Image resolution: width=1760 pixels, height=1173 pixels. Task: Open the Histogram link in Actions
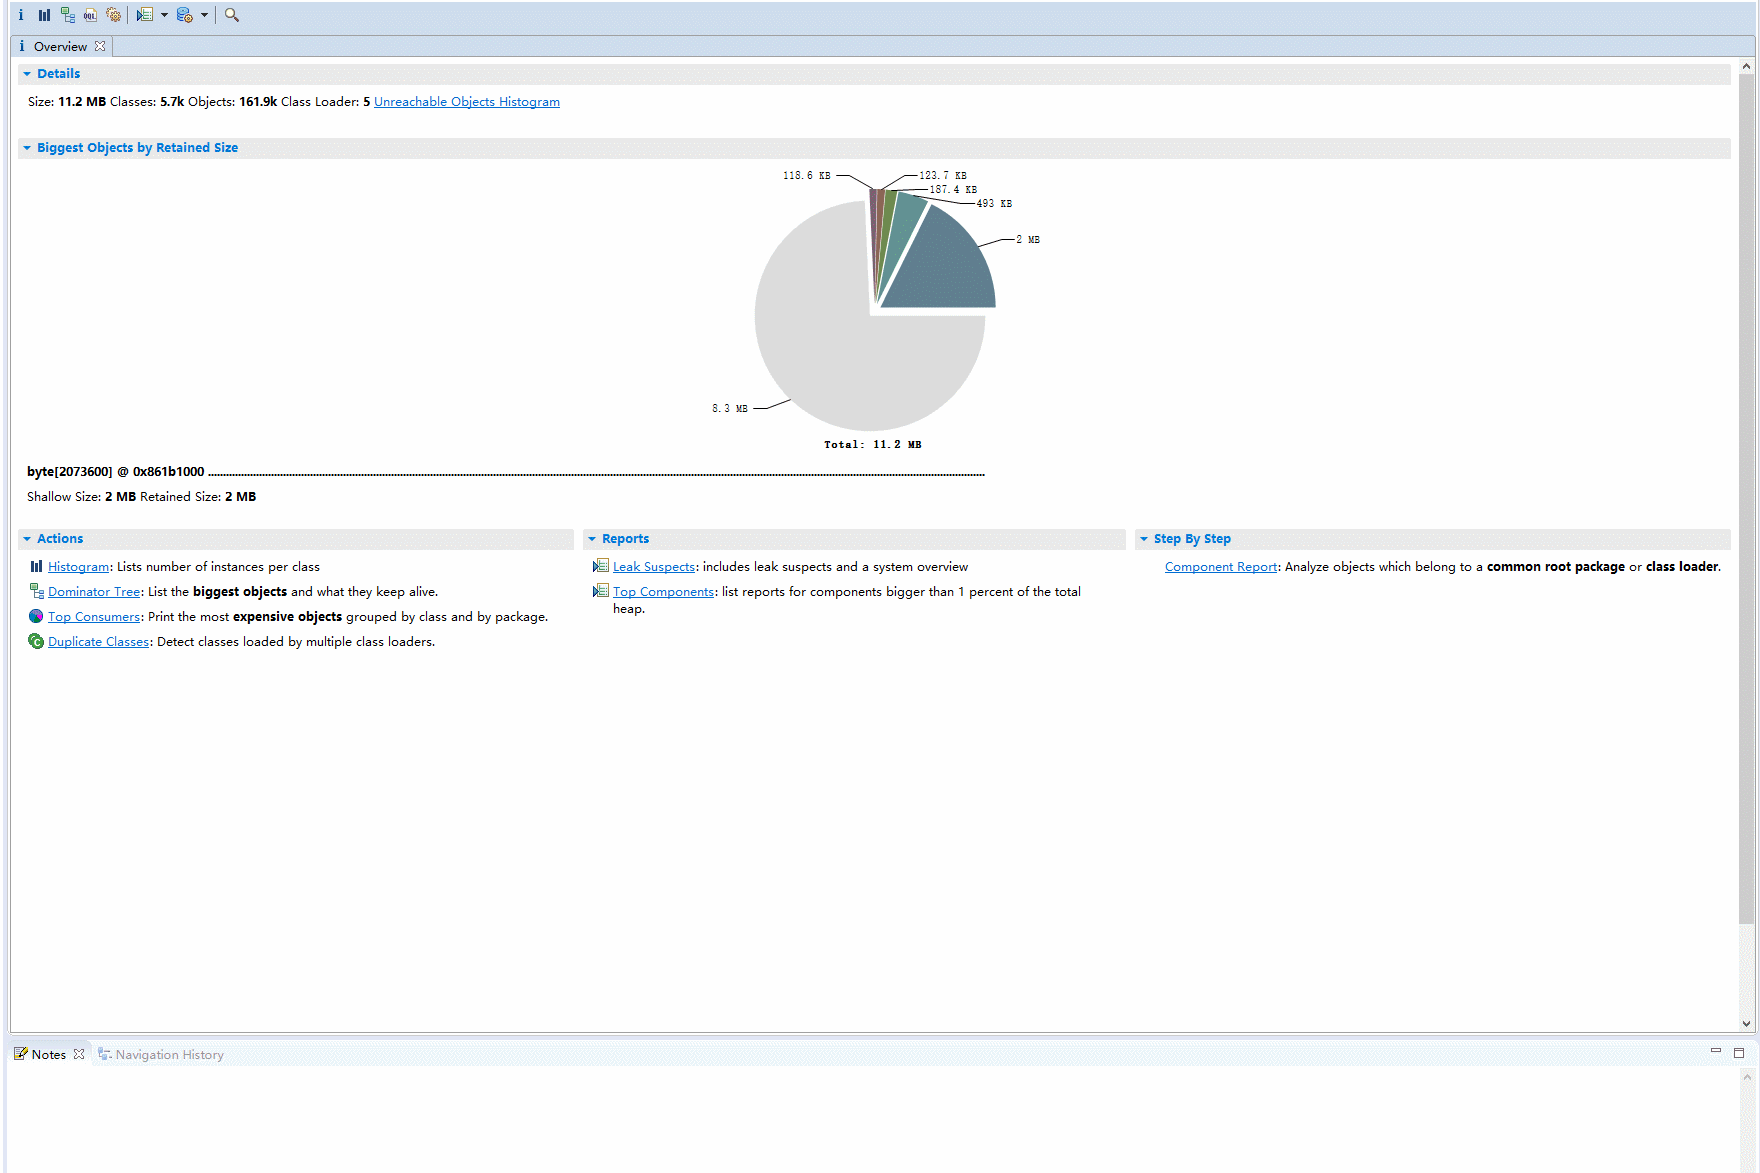pos(79,567)
